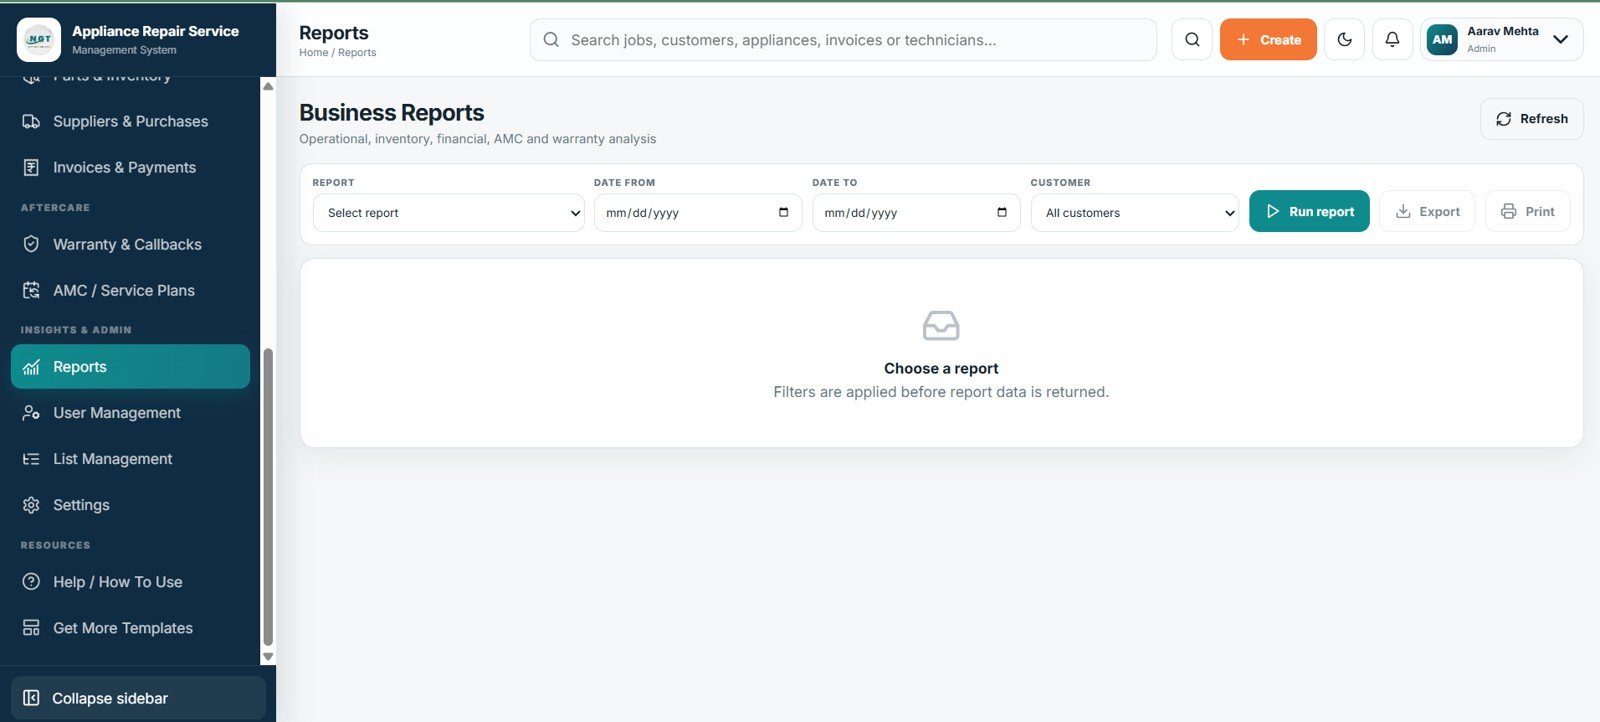Click the Date From date field

698,213
